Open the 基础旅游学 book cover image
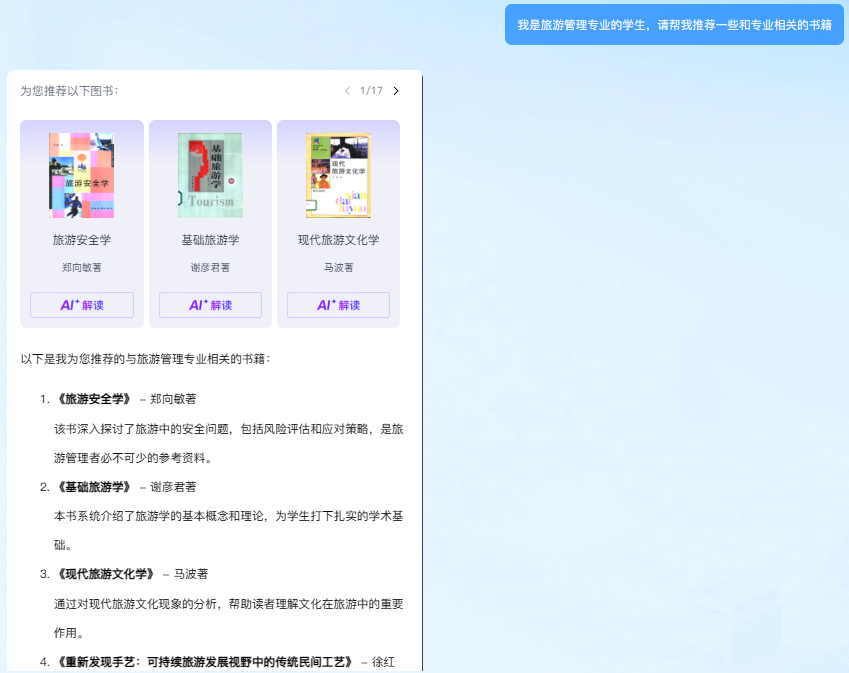849x673 pixels. click(x=210, y=175)
